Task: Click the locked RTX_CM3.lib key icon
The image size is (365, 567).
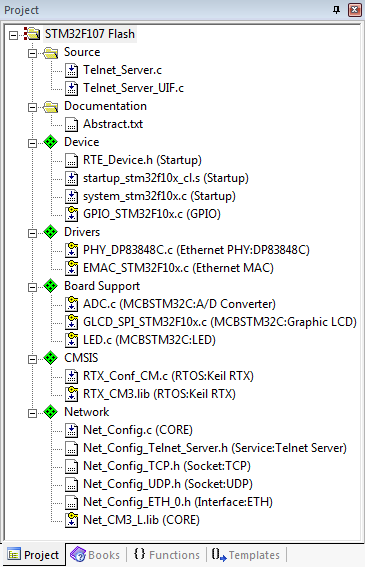Action: (x=72, y=394)
